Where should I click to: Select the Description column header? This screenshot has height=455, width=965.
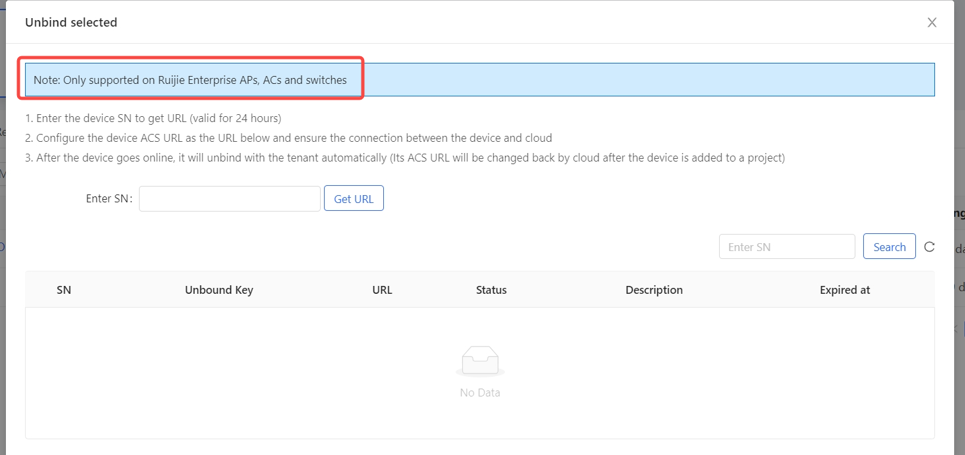654,290
